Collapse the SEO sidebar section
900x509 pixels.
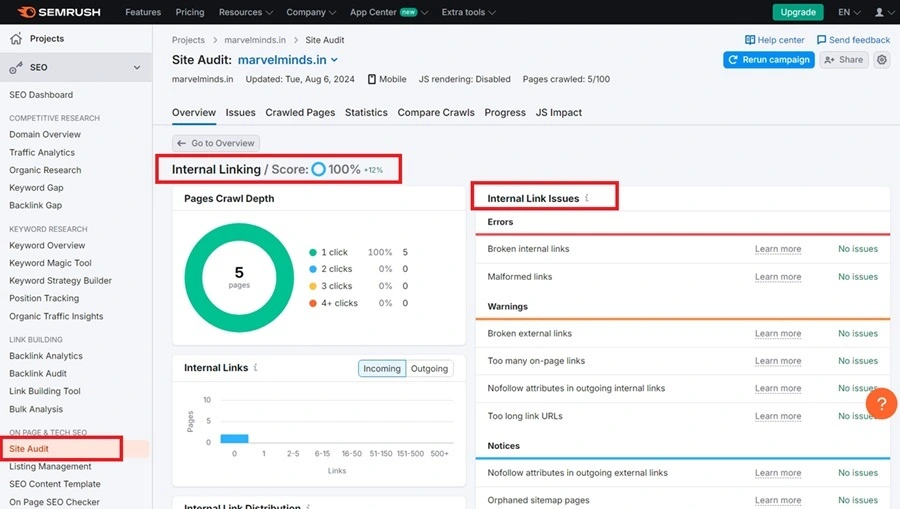click(x=137, y=67)
